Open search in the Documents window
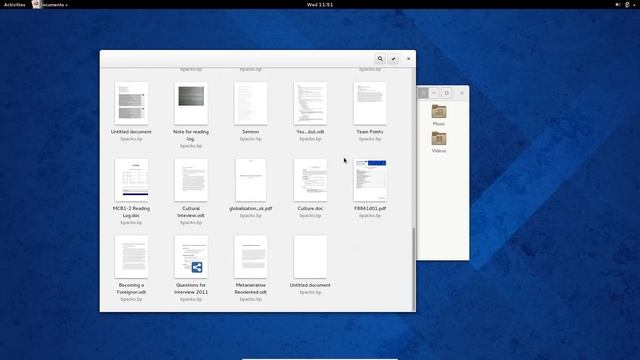 pyautogui.click(x=380, y=59)
